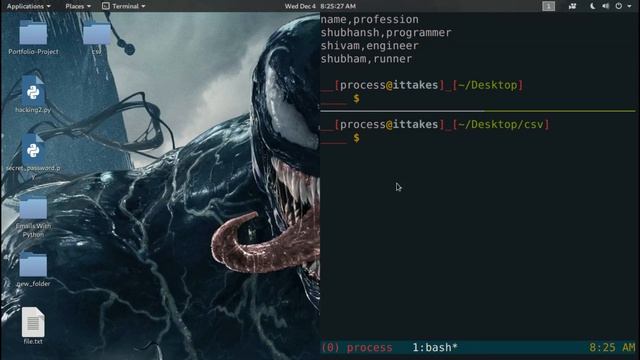
Task: Click the $ prompt in upper pane
Action: click(x=357, y=98)
